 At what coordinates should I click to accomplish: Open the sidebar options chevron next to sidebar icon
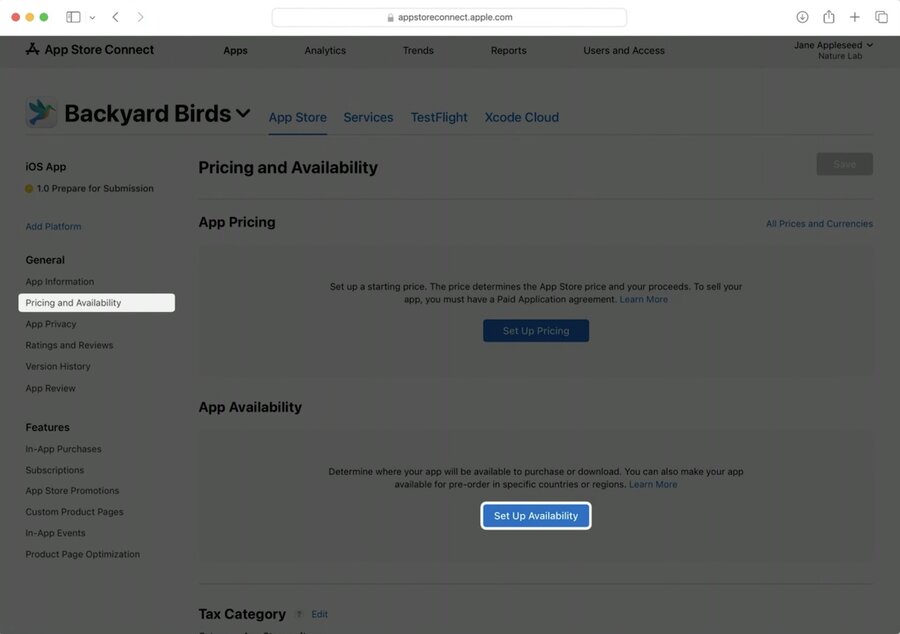click(92, 18)
